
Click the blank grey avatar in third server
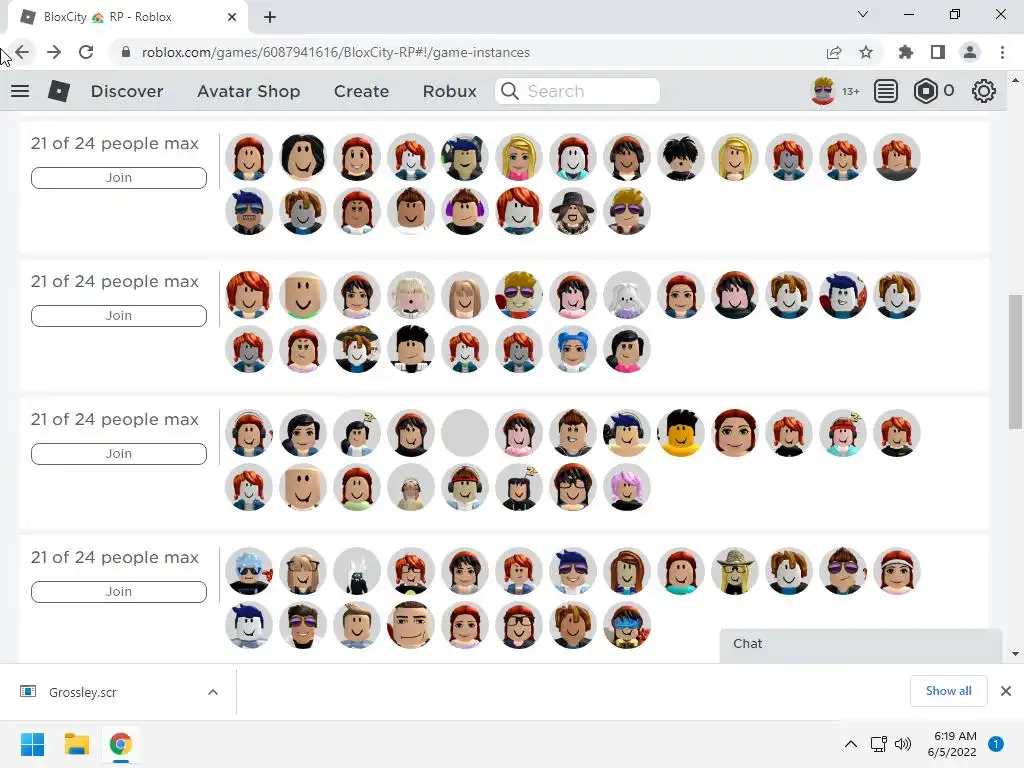click(465, 433)
